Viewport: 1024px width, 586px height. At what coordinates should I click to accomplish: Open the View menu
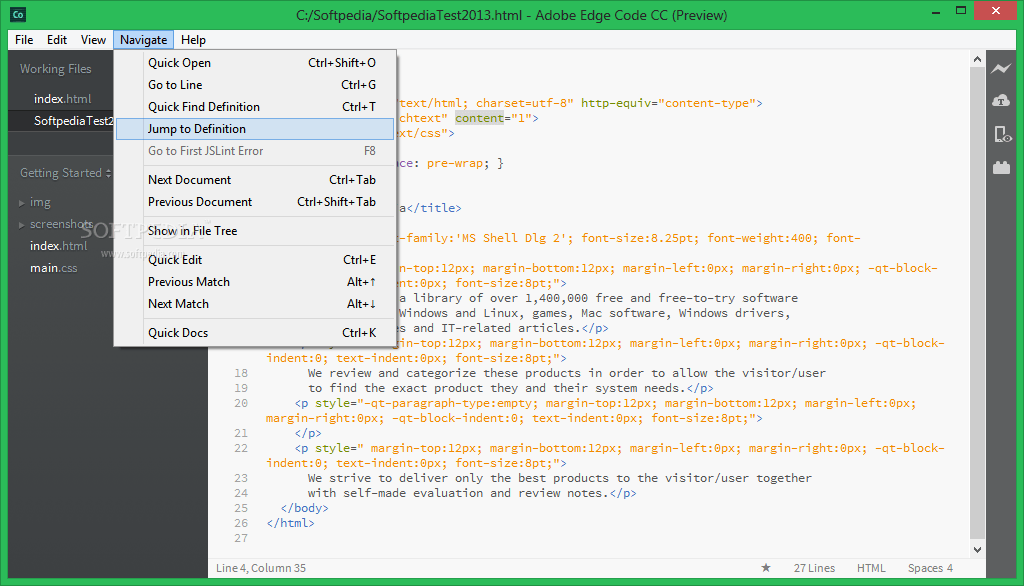pyautogui.click(x=93, y=40)
